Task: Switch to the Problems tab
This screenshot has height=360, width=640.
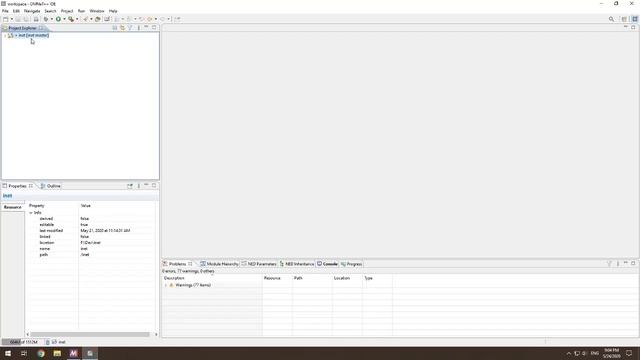Action: point(178,264)
